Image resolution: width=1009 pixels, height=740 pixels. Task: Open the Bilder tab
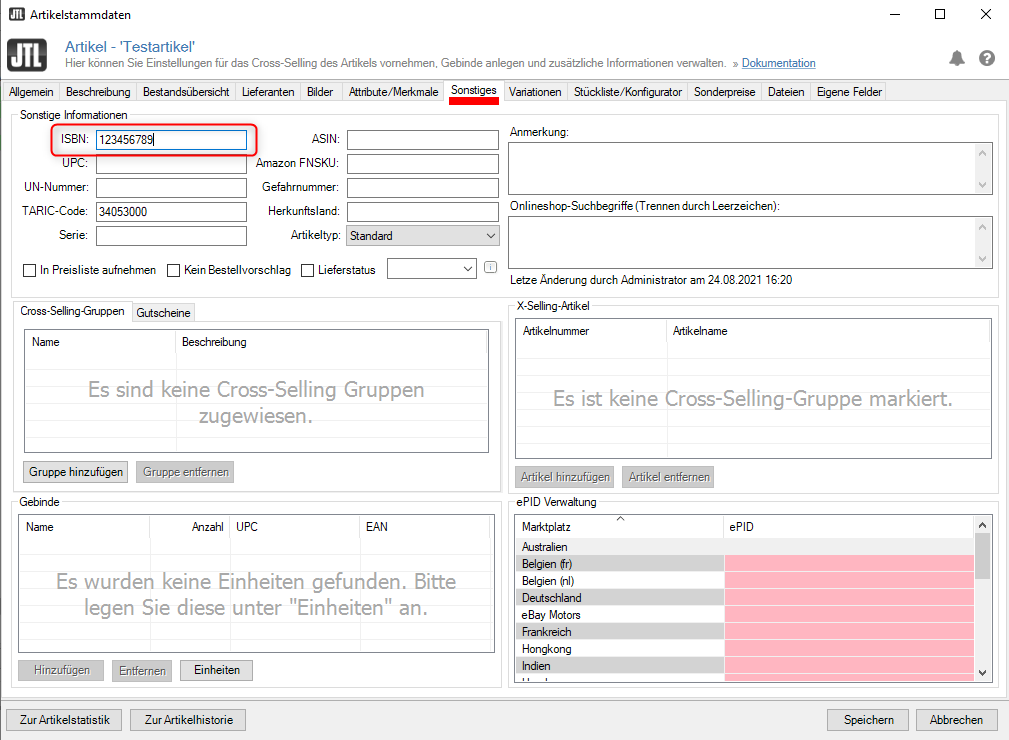[320, 92]
